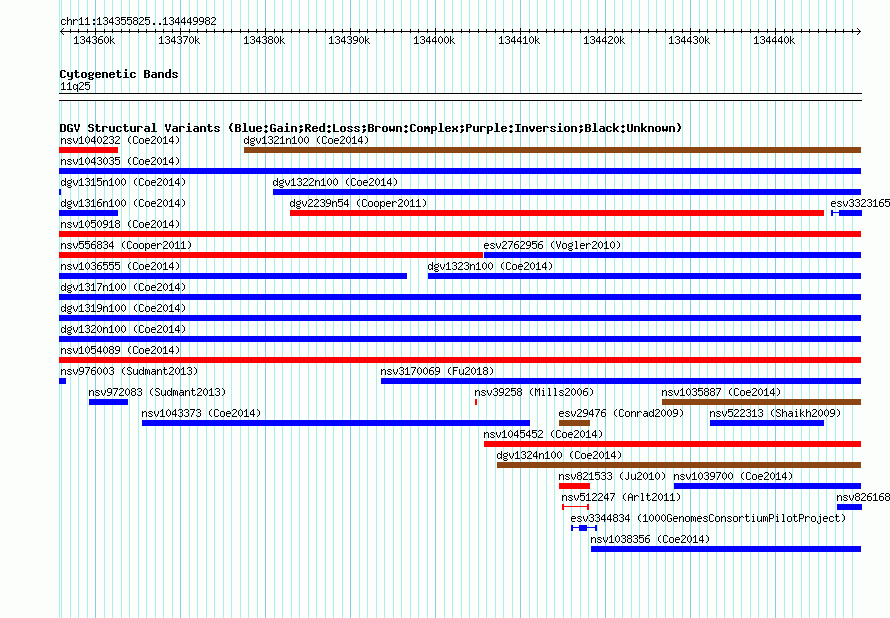Viewport: 890px width, 618px height.
Task: Click the dgv1323n100 (Coe2014) label
Action: [490, 266]
